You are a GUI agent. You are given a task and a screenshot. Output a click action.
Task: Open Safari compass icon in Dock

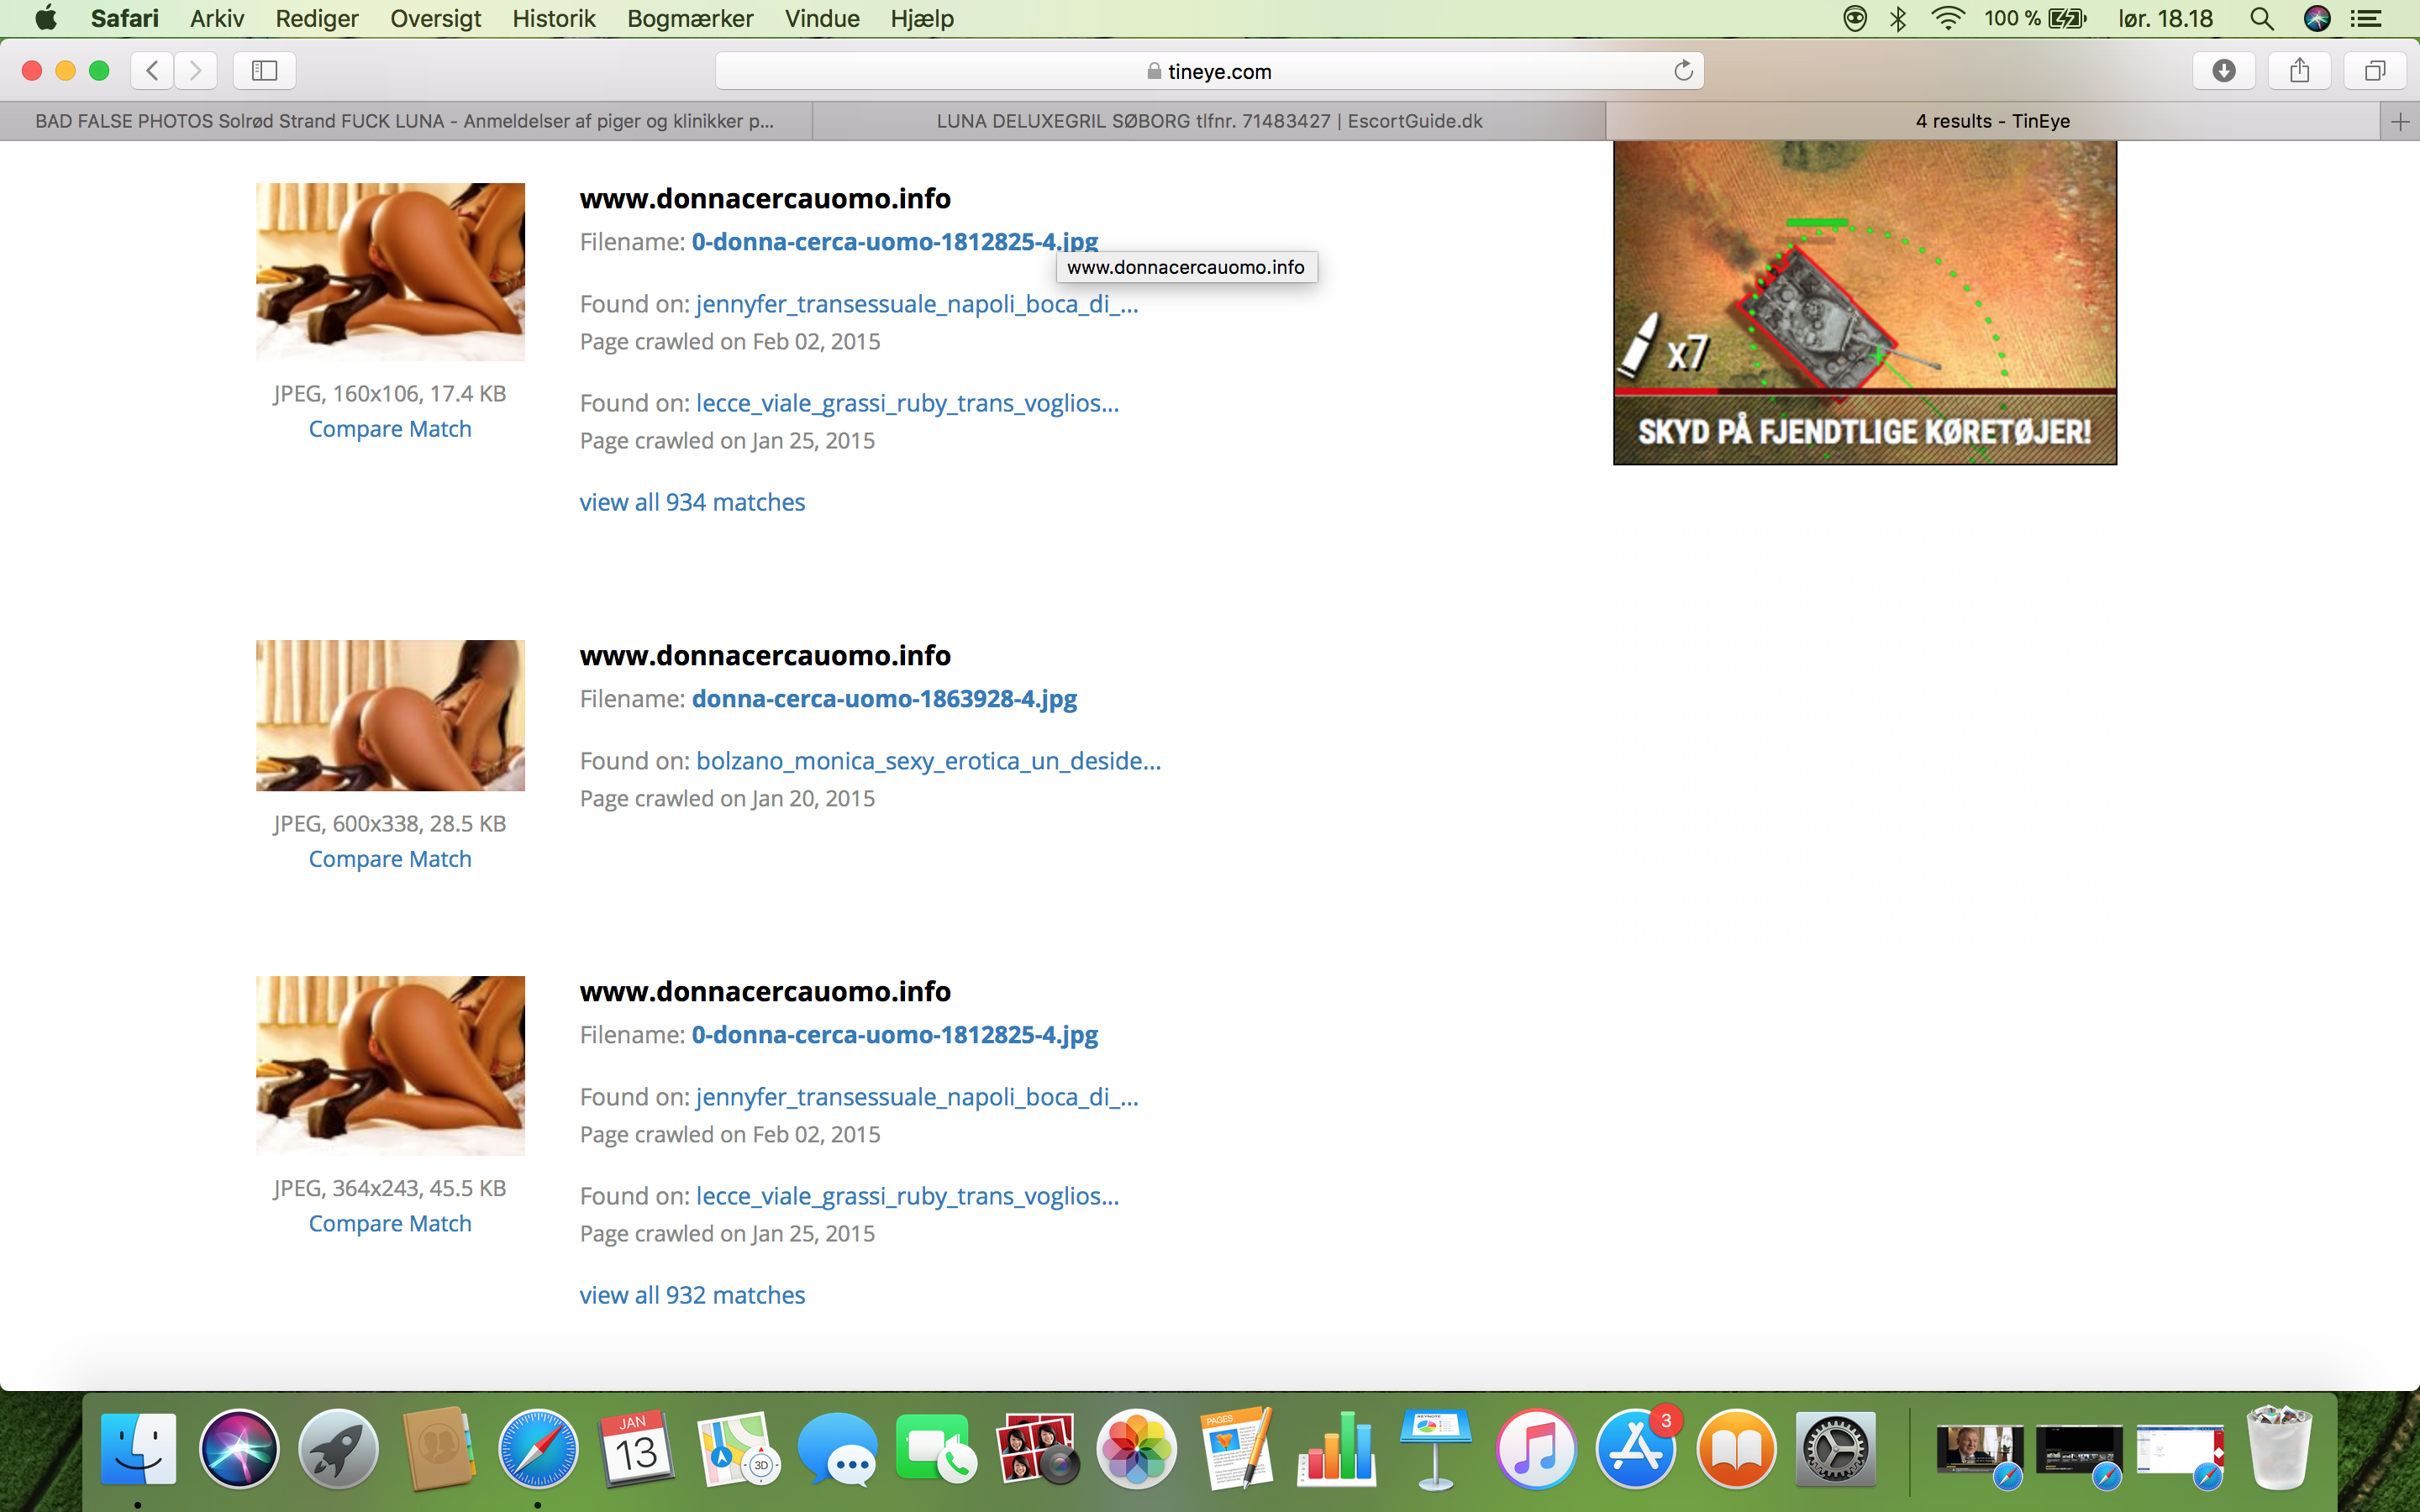click(x=538, y=1448)
